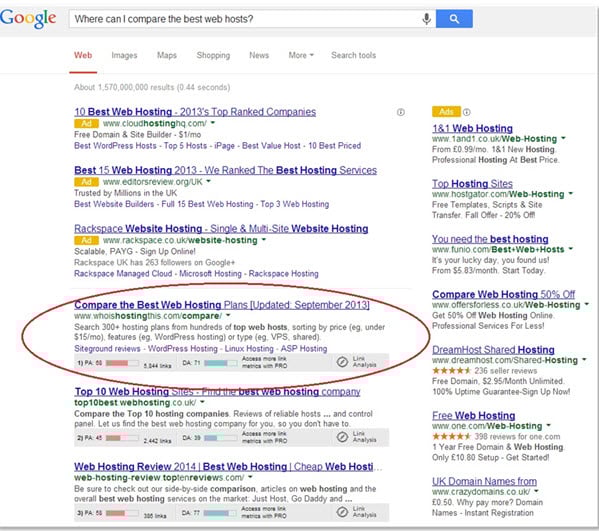
Task: Open 'You need the best hosting' side ad
Action: pos(490,239)
